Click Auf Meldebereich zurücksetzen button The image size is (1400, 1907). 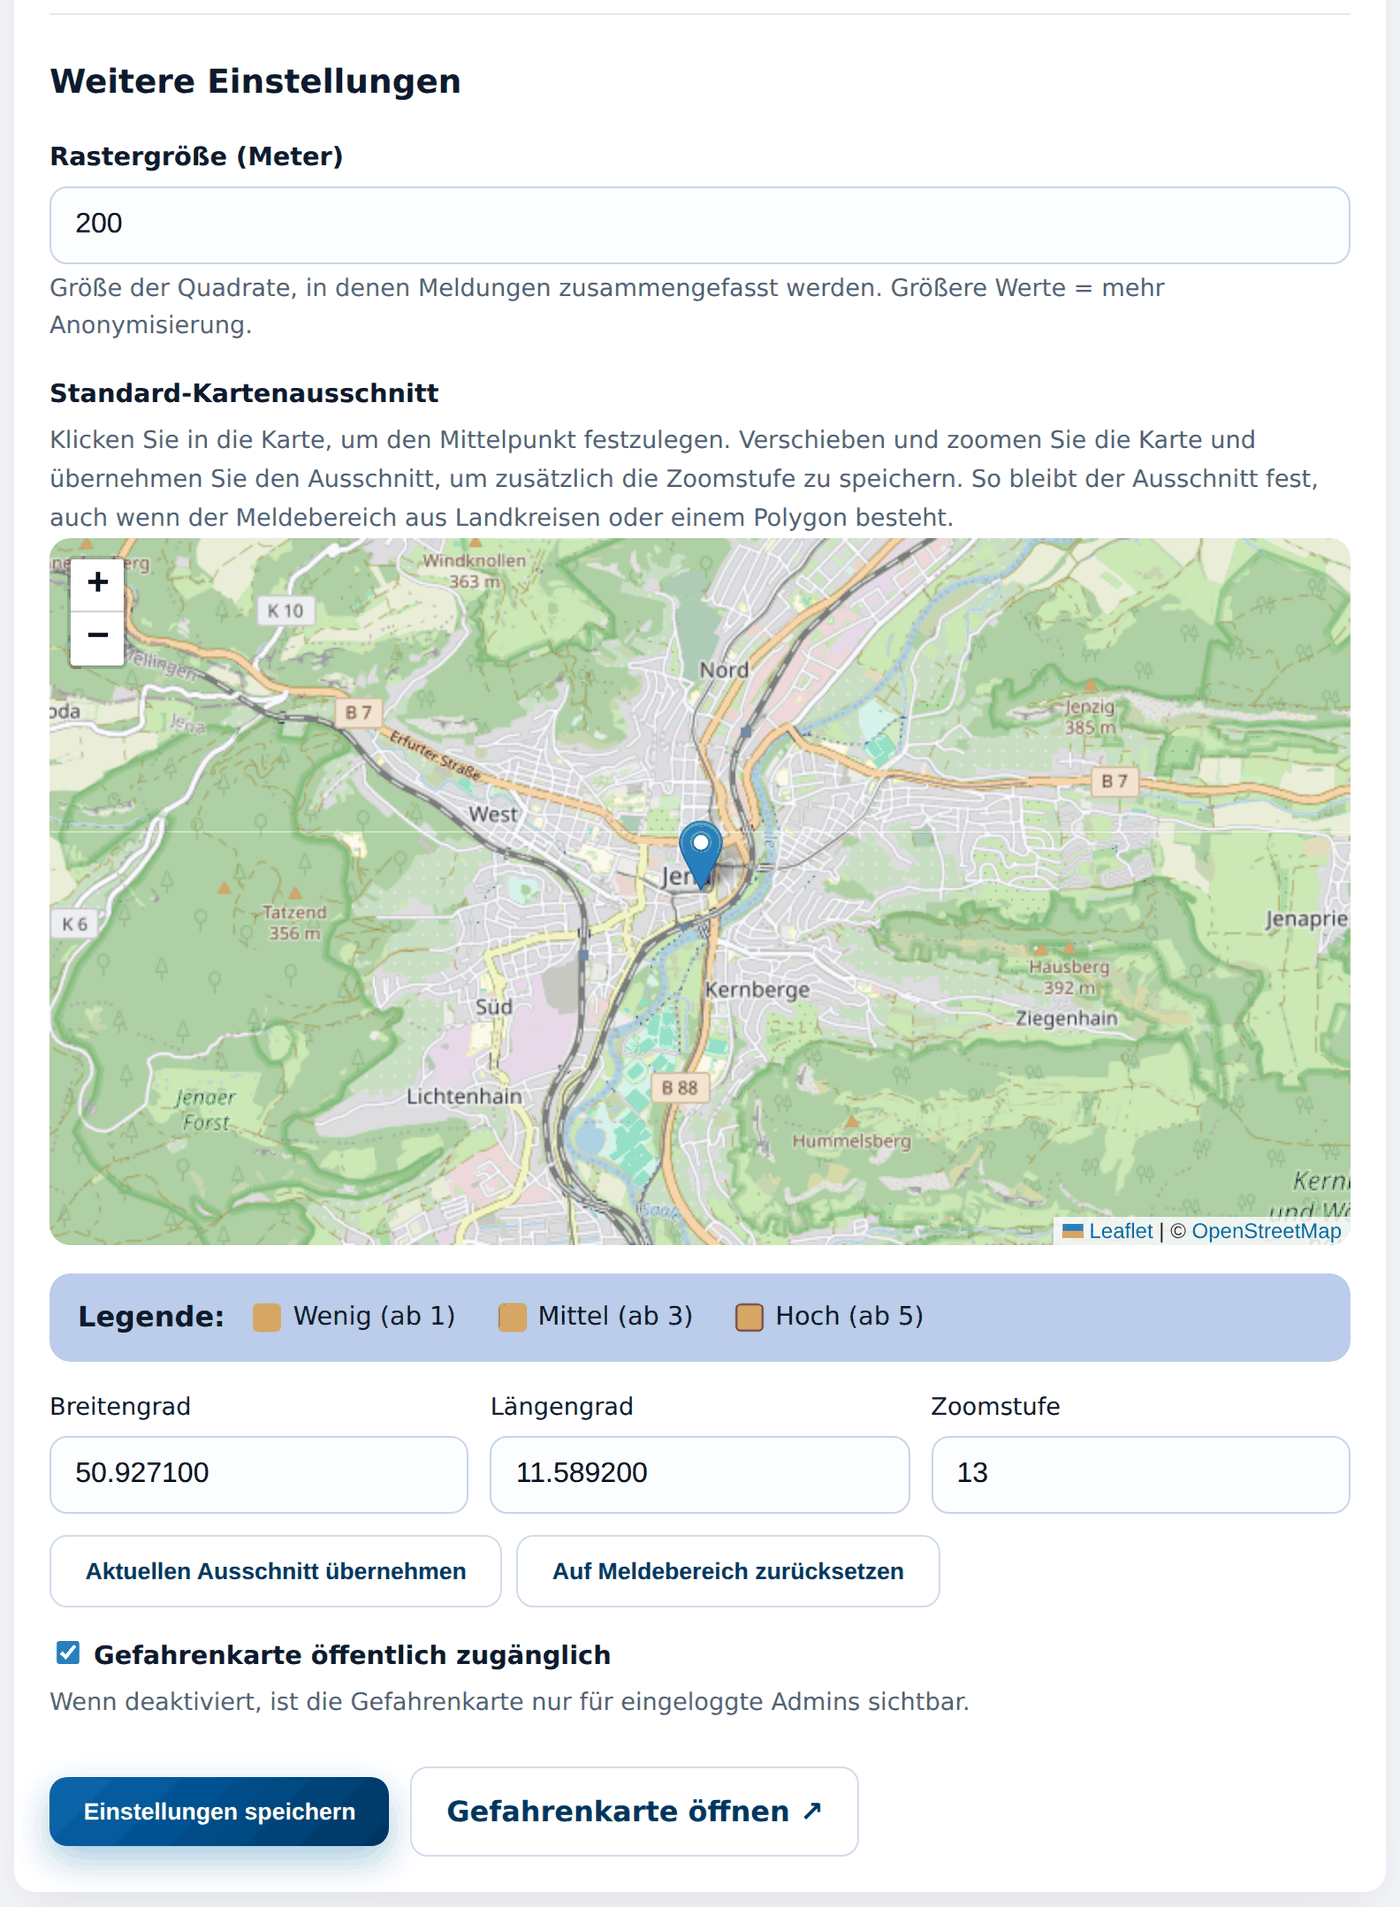pos(728,1571)
